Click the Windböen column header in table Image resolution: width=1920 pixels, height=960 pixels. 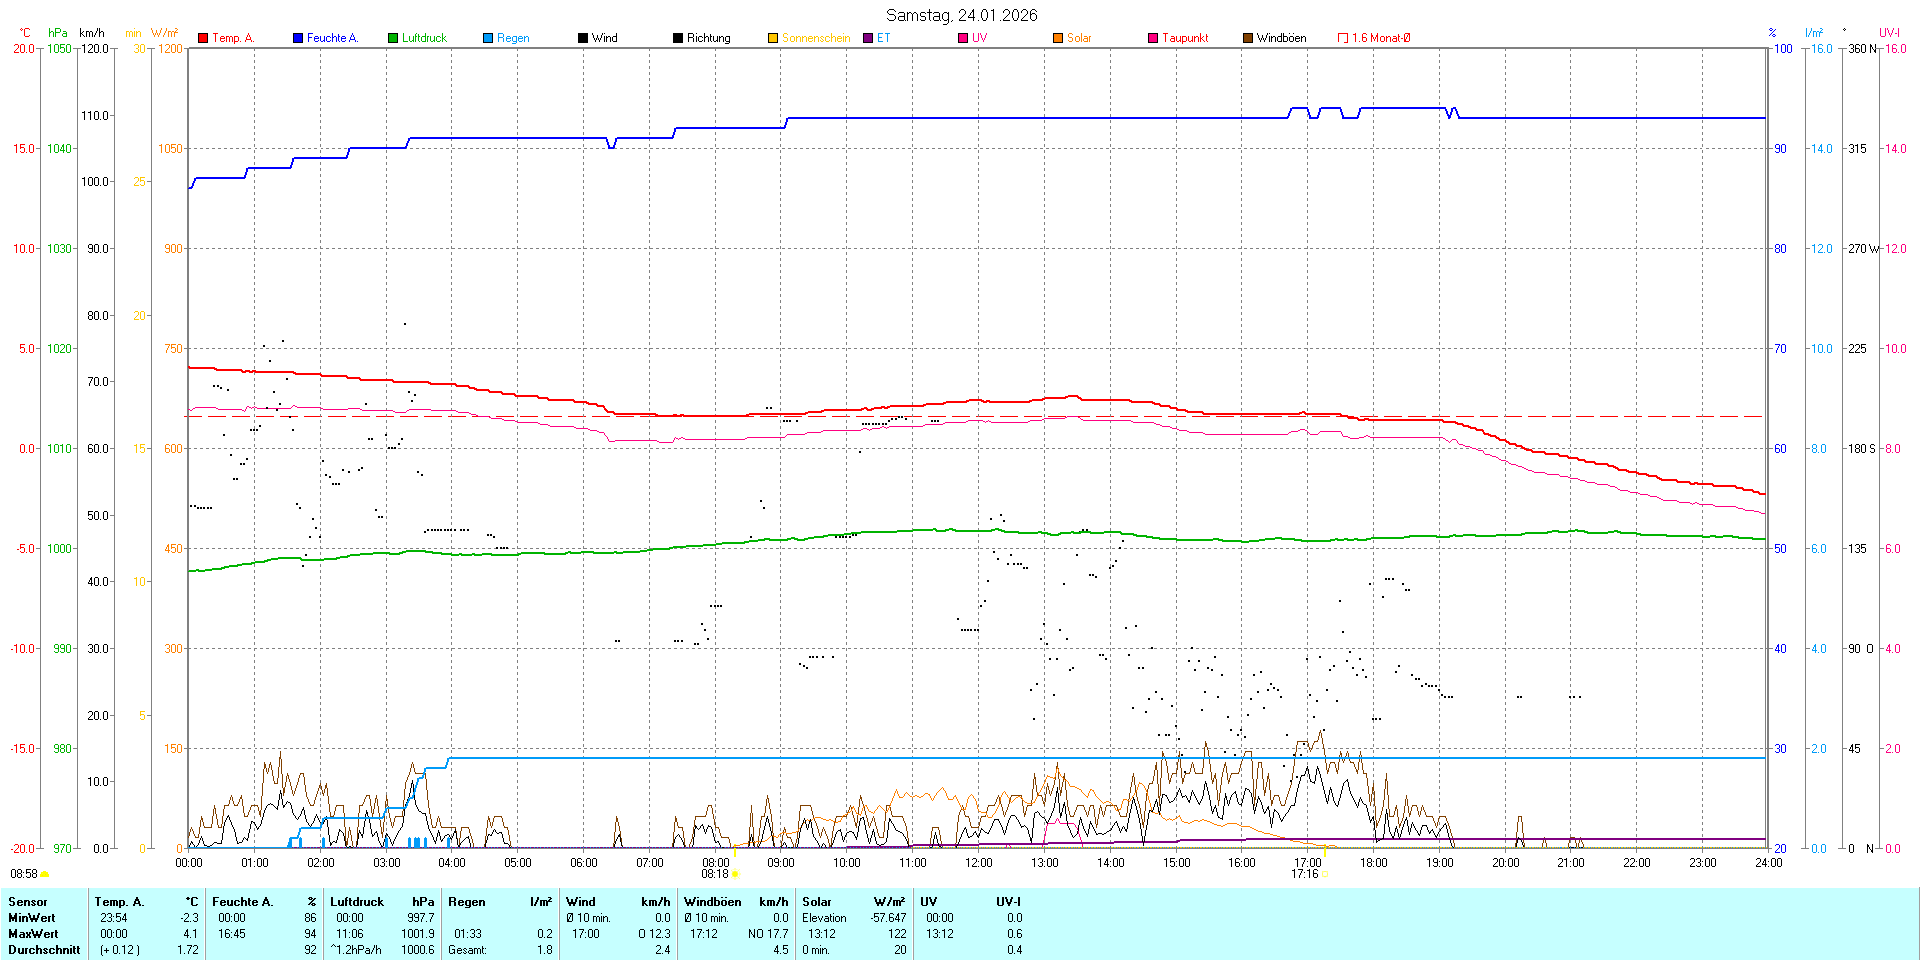(x=713, y=902)
